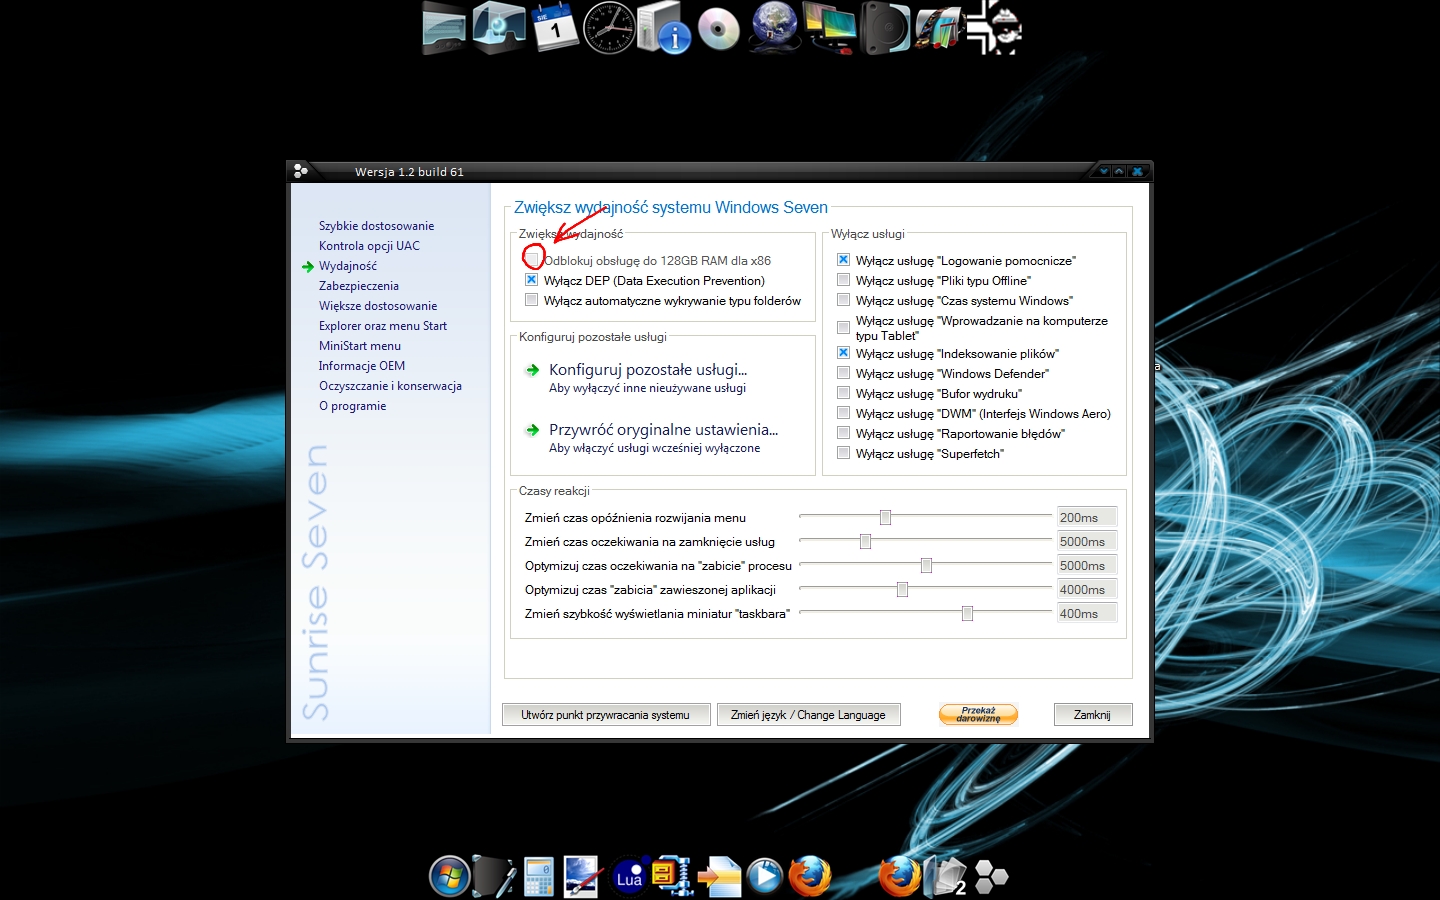Open the computer info icon in top dock

click(x=664, y=27)
